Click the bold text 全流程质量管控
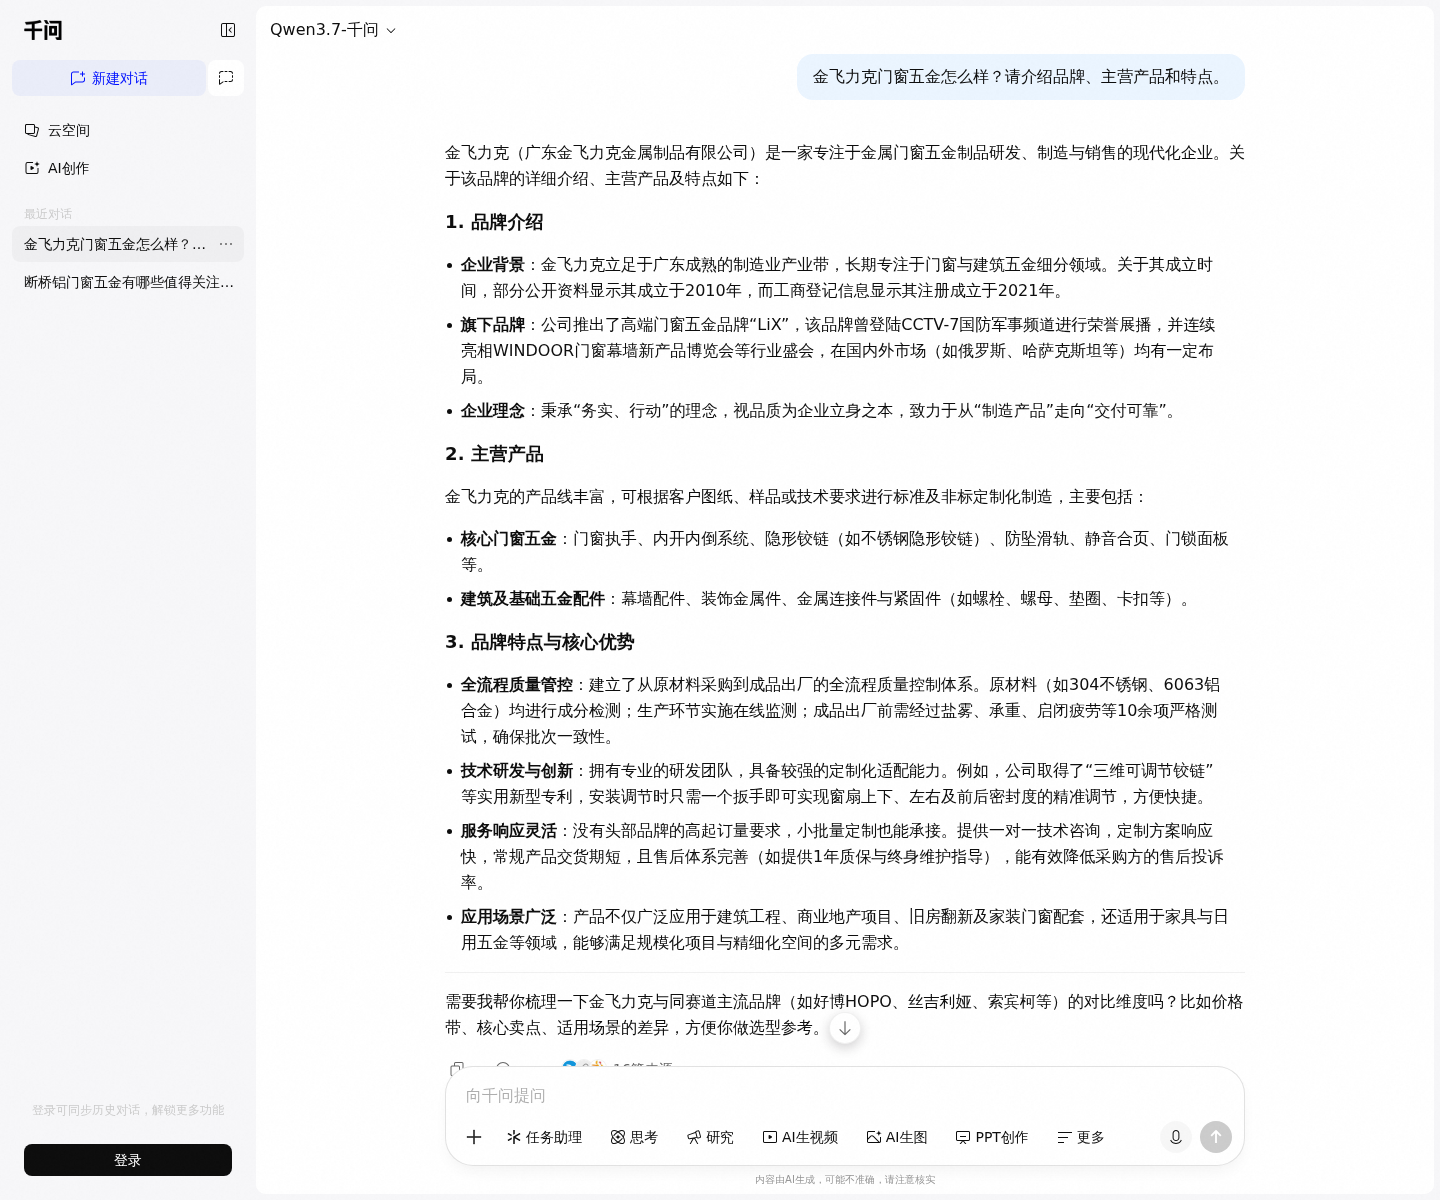The width and height of the screenshot is (1440, 1200). click(x=517, y=685)
